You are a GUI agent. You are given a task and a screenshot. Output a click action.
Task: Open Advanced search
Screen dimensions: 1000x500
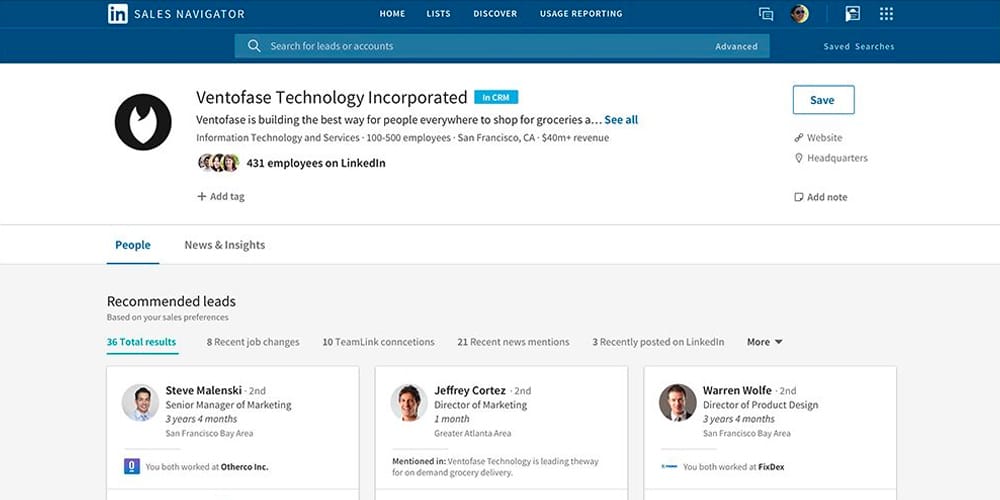(736, 47)
